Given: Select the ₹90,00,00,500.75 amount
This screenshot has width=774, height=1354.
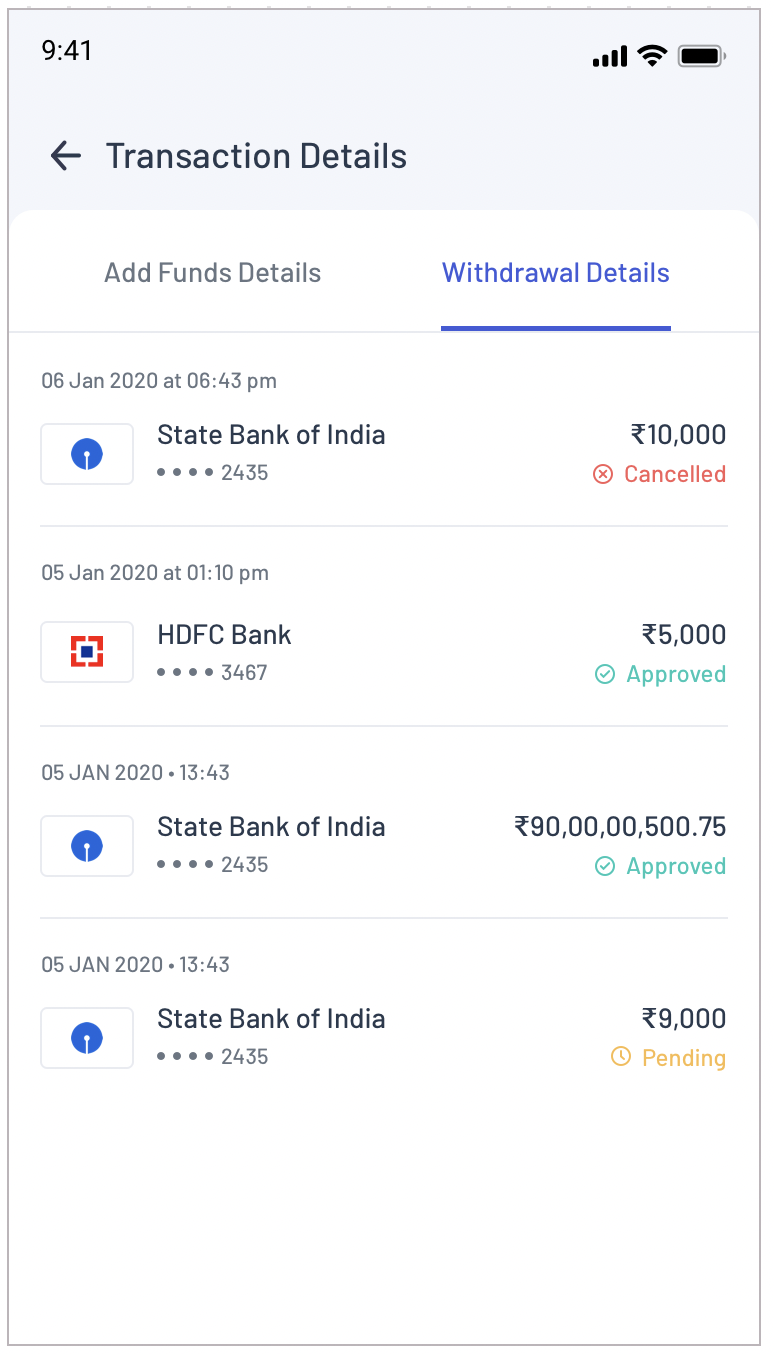Looking at the screenshot, I should pyautogui.click(x=620, y=827).
